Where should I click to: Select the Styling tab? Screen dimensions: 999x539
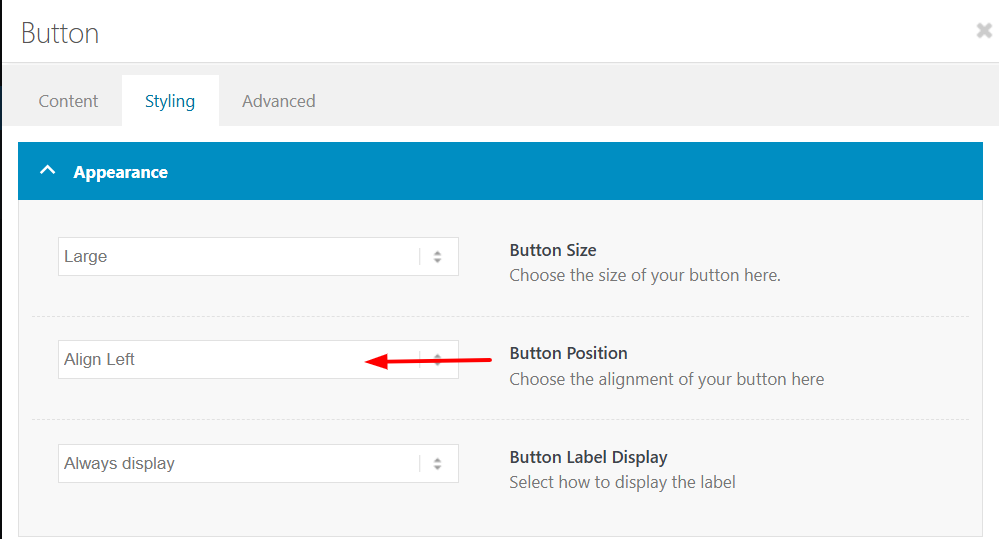click(170, 101)
